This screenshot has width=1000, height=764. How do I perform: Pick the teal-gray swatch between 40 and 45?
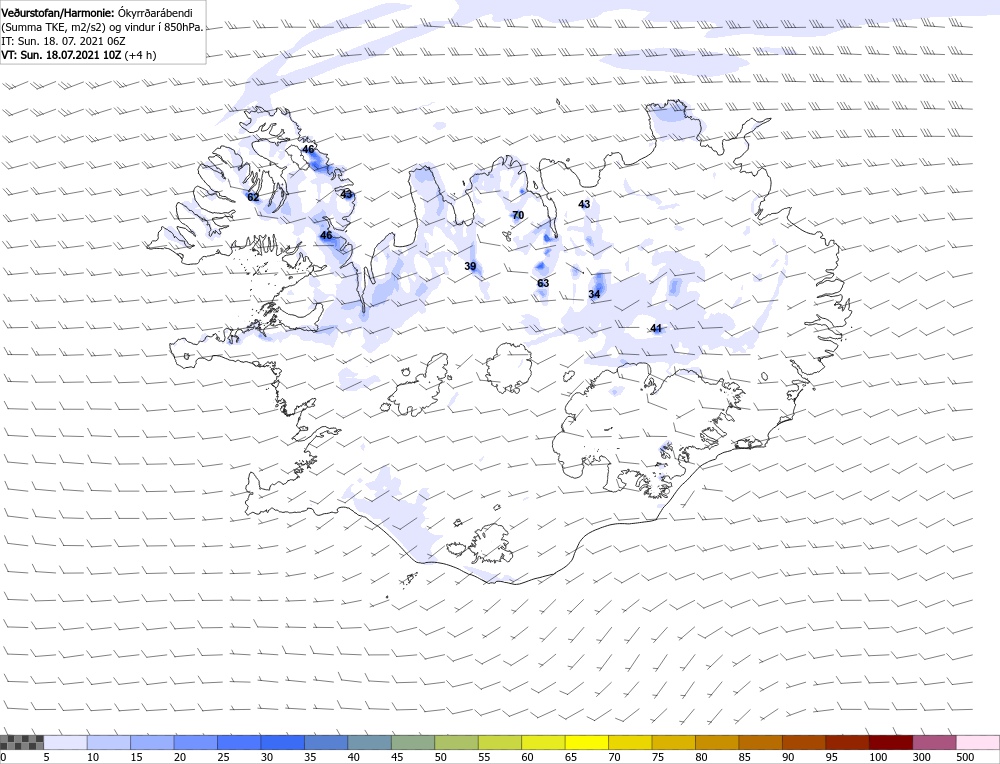[x=369, y=742]
